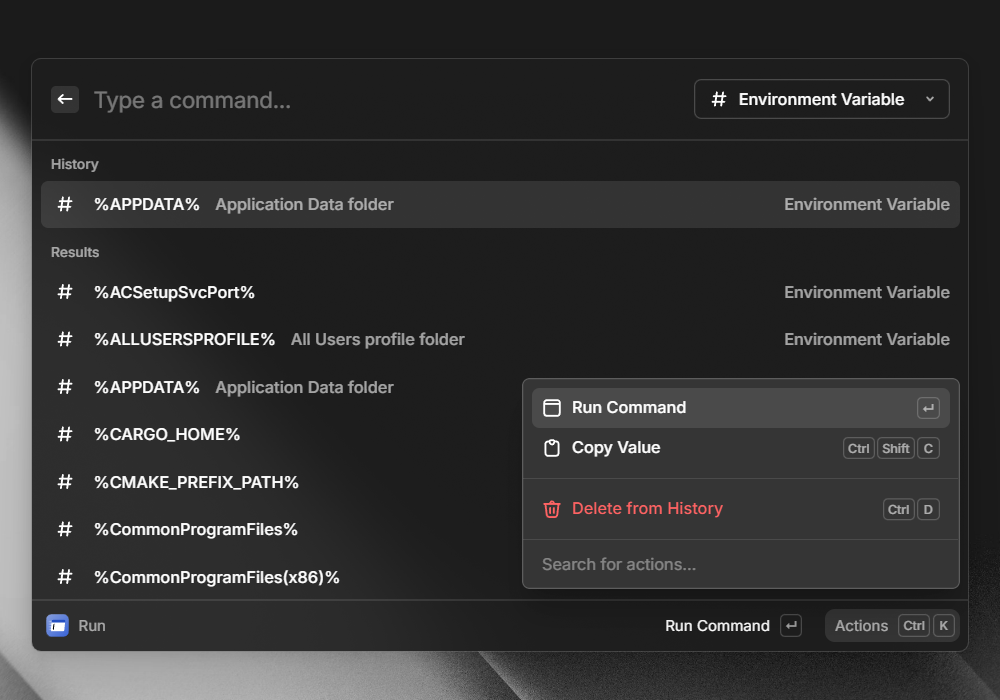Click the hash icon beside %ACSetupSvcPort%
The width and height of the screenshot is (1000, 700).
tap(65, 292)
